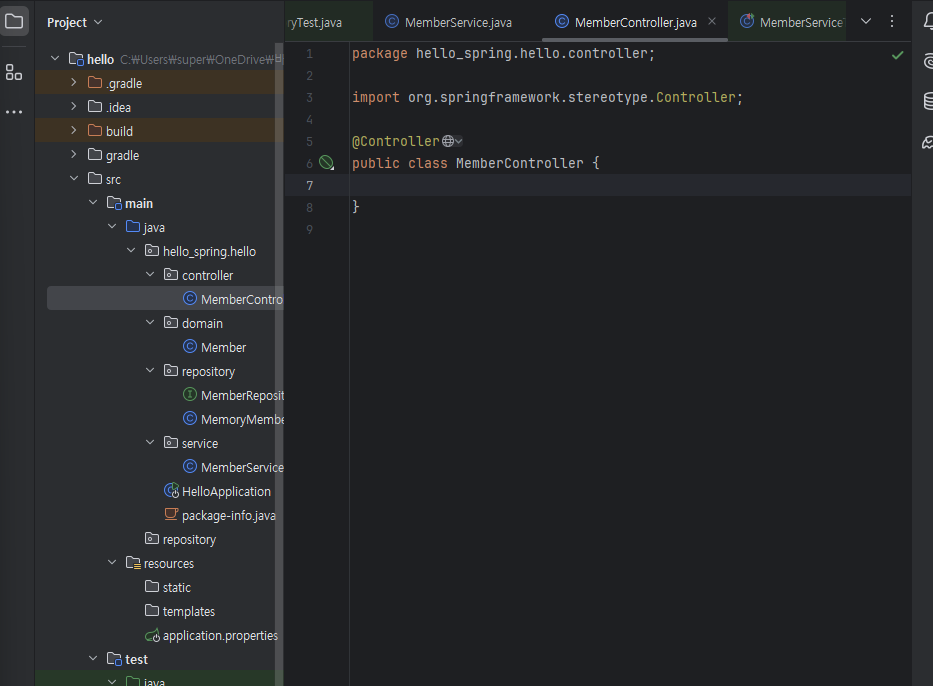This screenshot has width=933, height=686.
Task: Select the templates folder
Action: point(180,611)
